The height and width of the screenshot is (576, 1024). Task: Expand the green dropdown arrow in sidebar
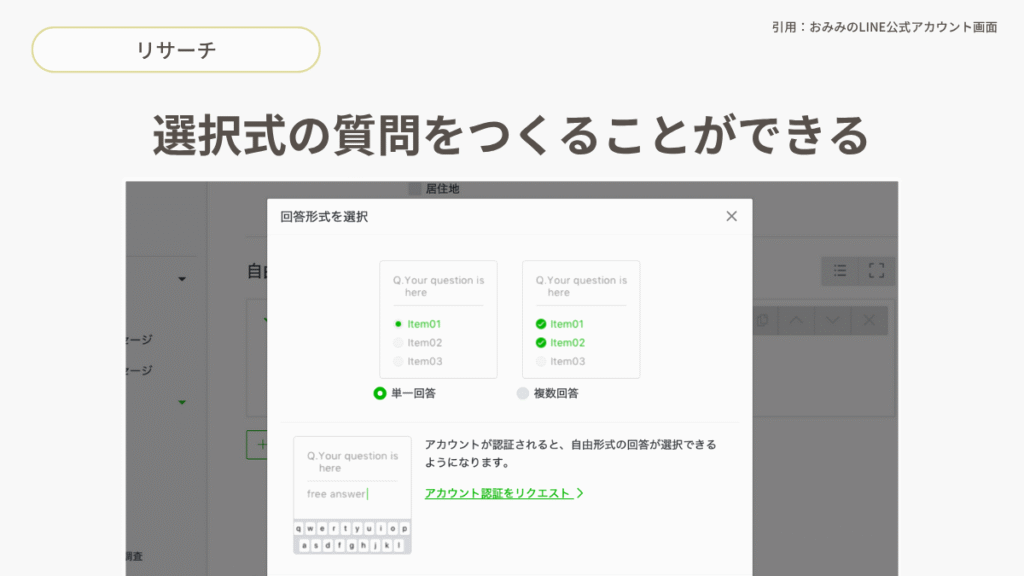(x=182, y=402)
